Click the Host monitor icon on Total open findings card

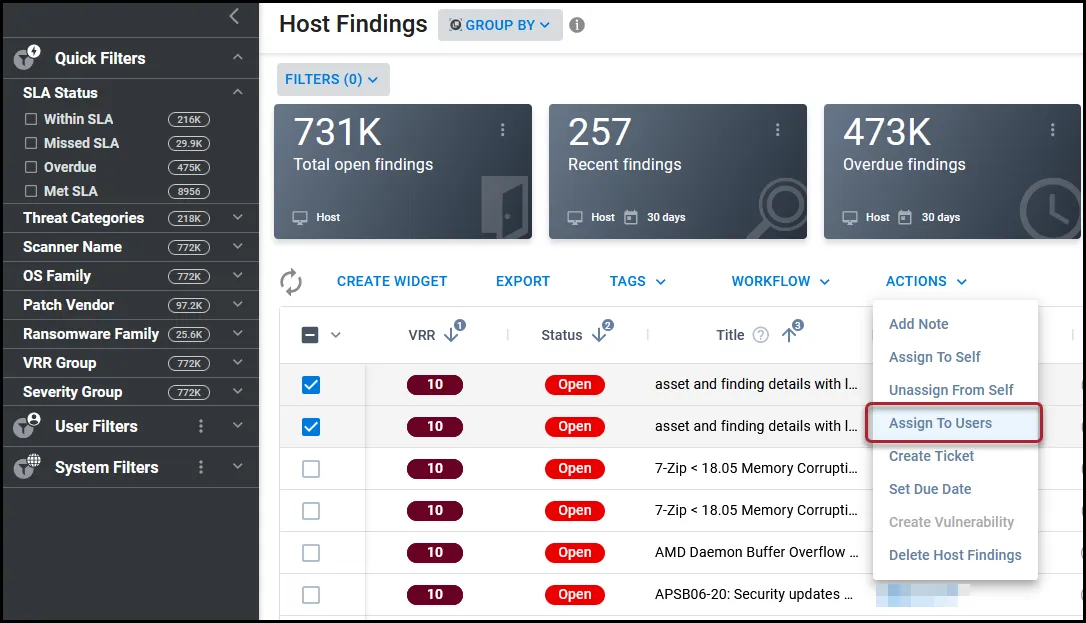[300, 217]
